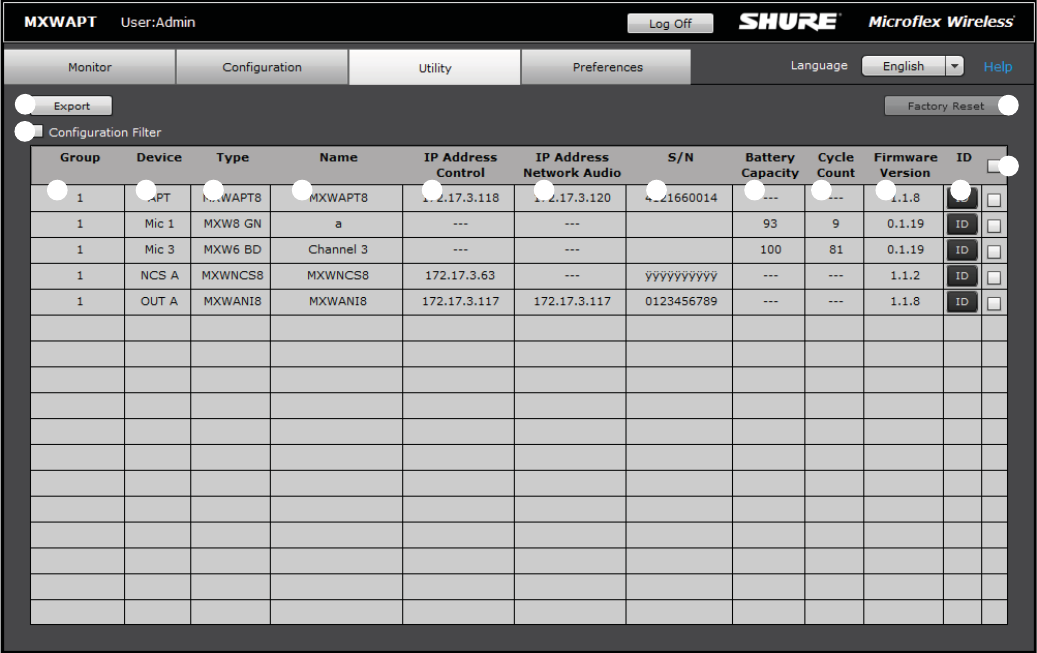Click the Shure logo

click(x=790, y=22)
